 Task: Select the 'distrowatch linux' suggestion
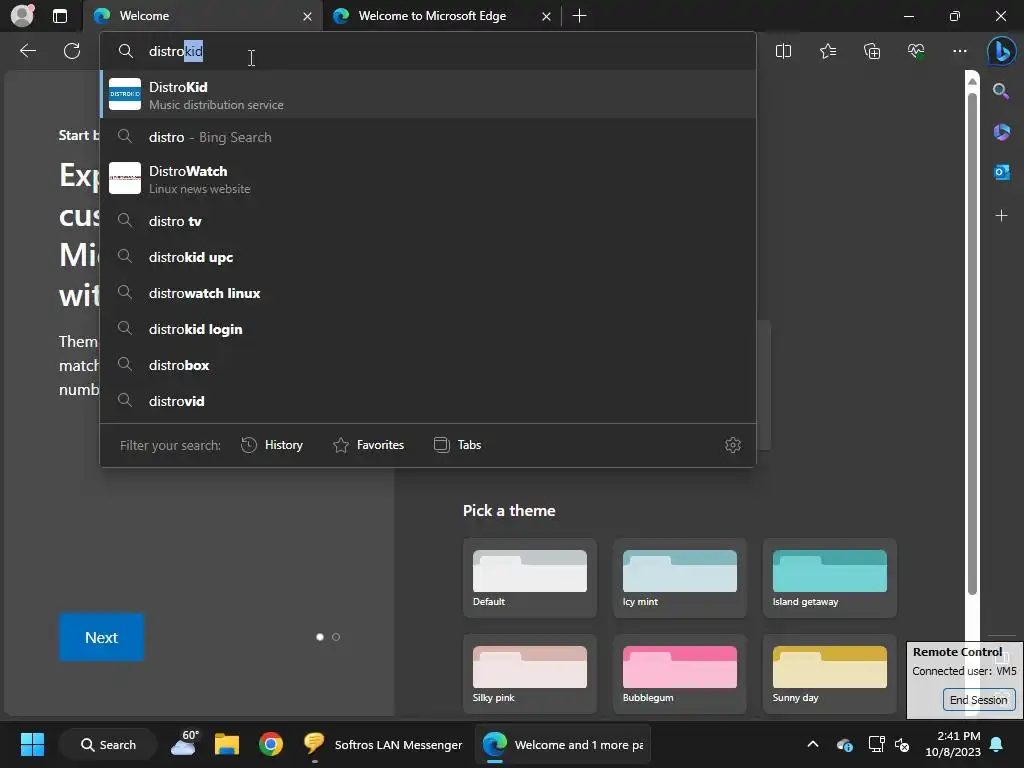pos(428,293)
